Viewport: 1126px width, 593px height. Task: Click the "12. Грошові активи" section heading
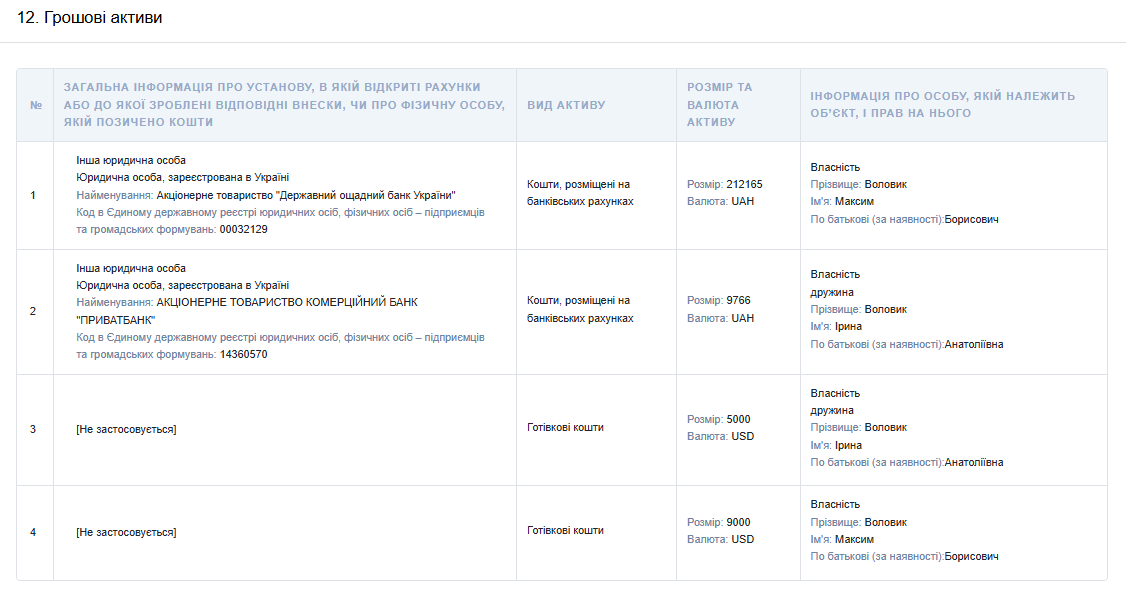coord(90,18)
